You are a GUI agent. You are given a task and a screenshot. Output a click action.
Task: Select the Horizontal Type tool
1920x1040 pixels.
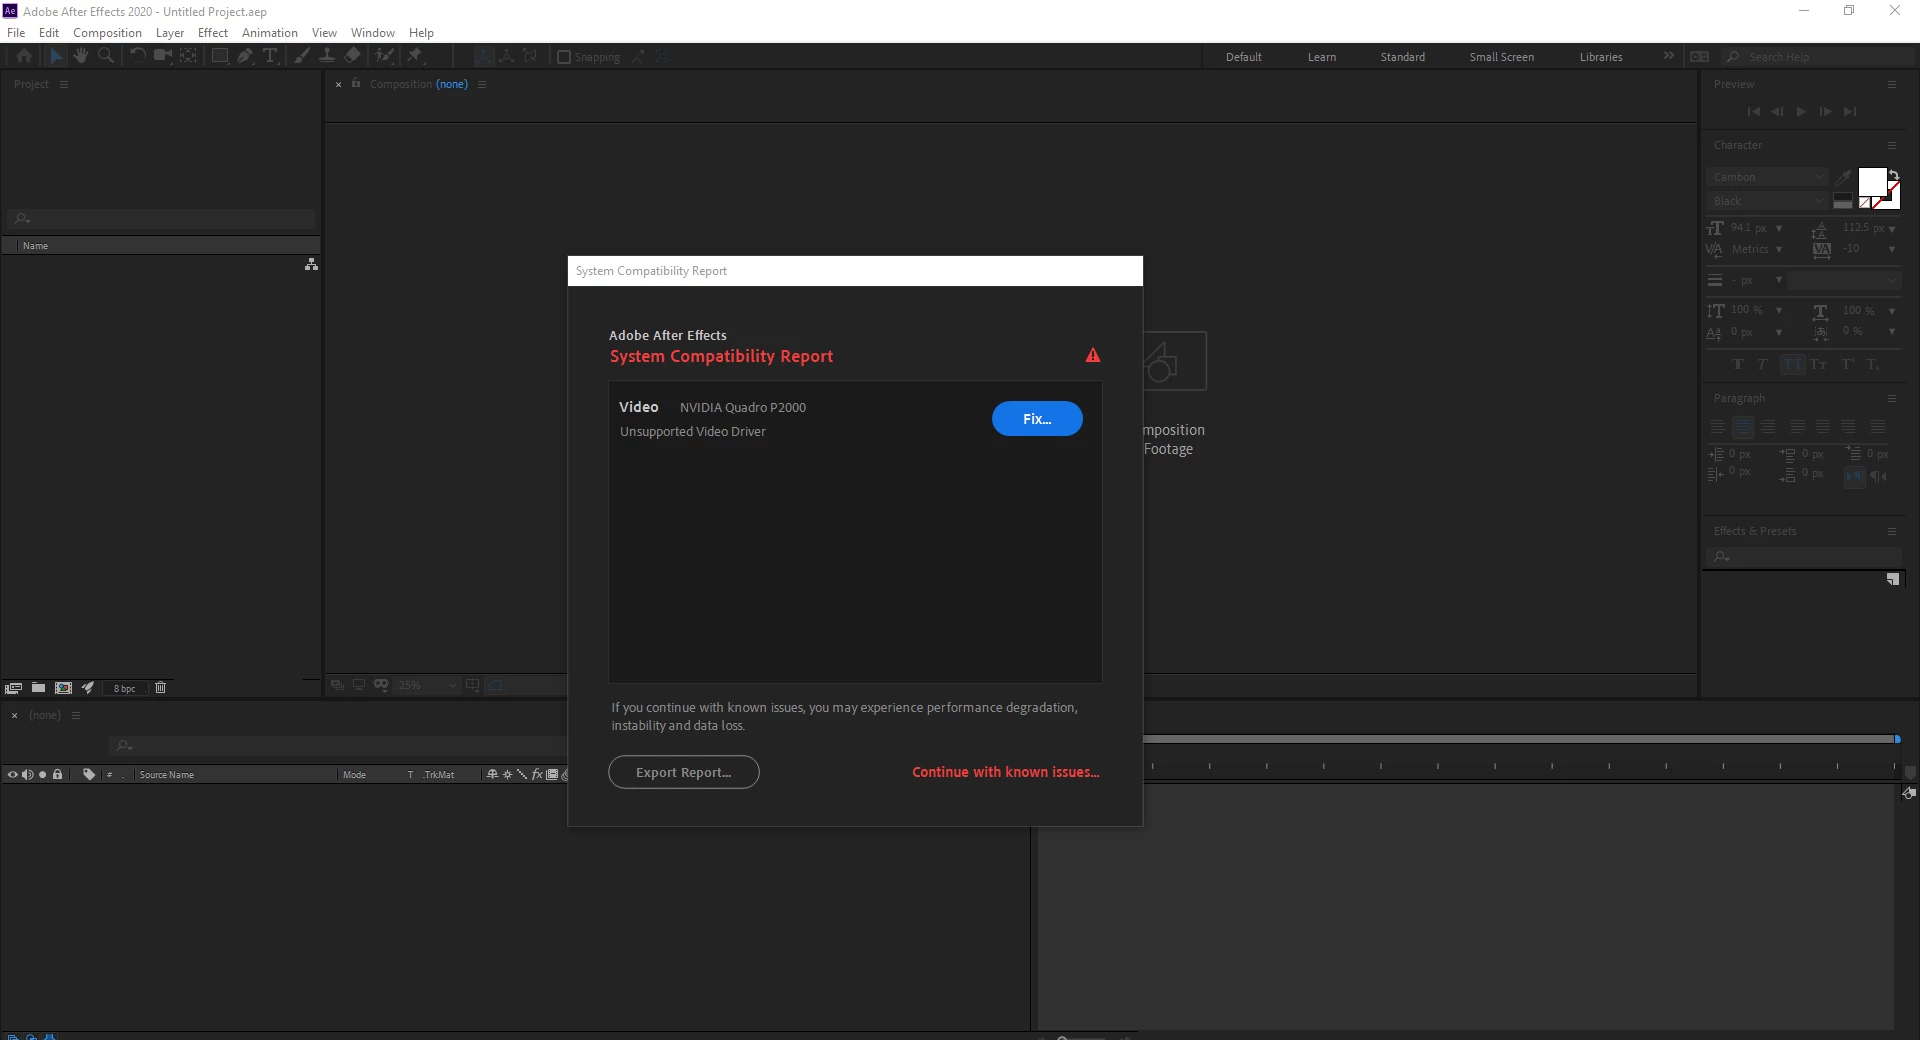pos(270,56)
